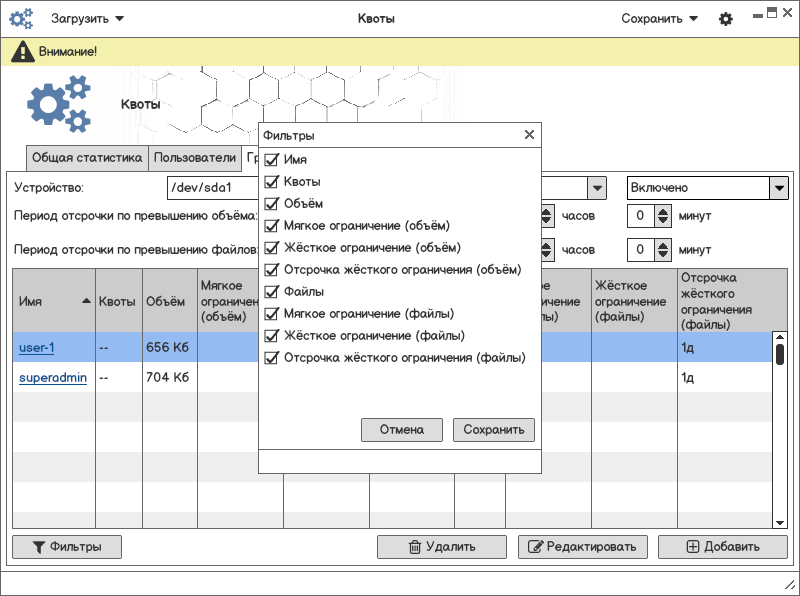
Task: Sort by the Квоты column header
Action: click(x=118, y=301)
